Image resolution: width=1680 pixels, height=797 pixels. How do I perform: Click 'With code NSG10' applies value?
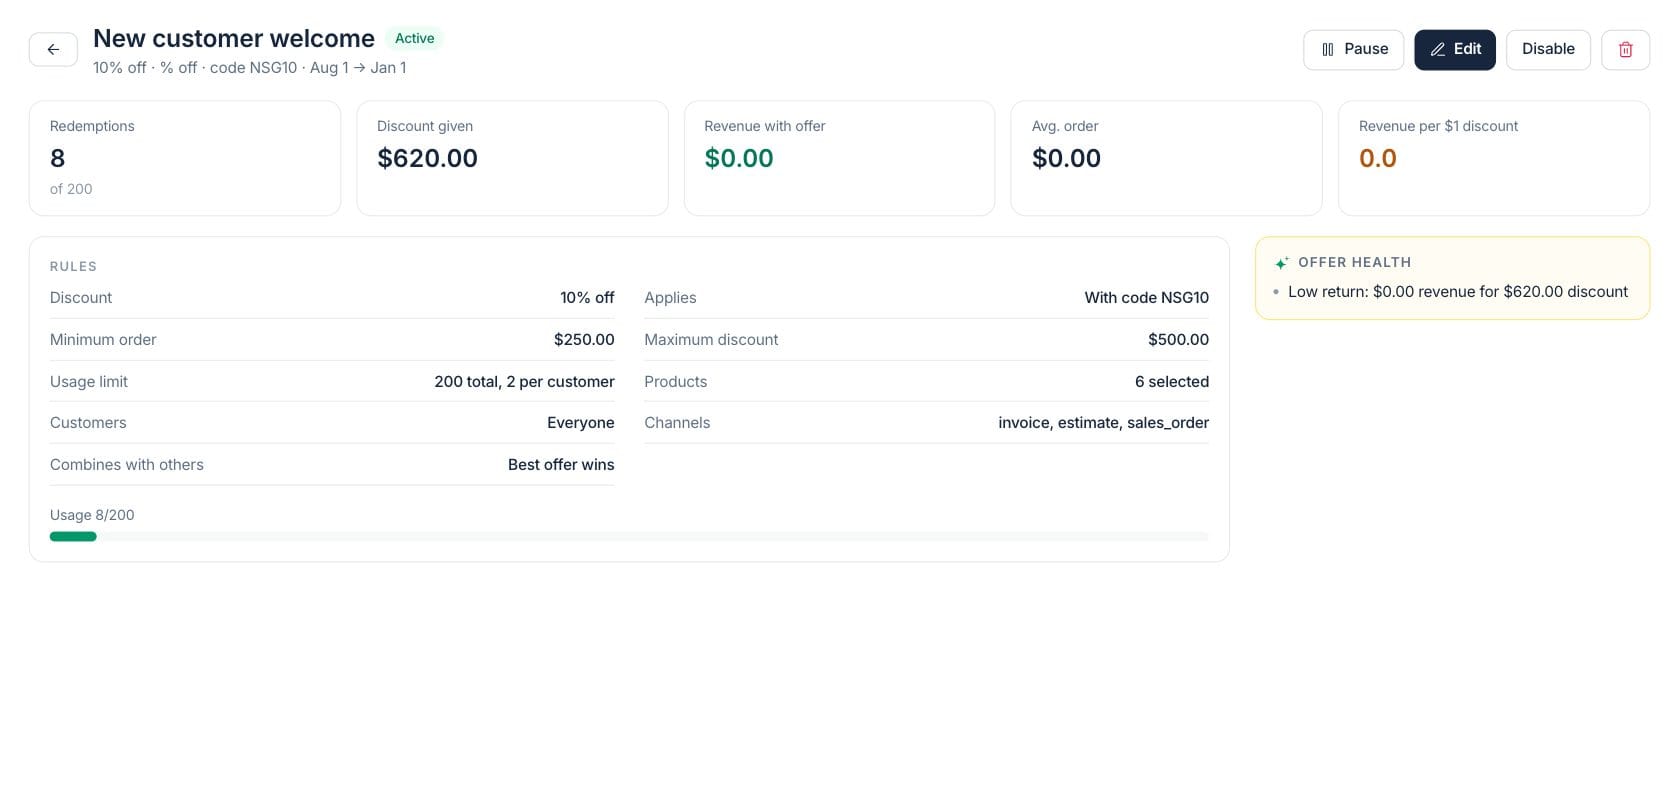(1147, 298)
